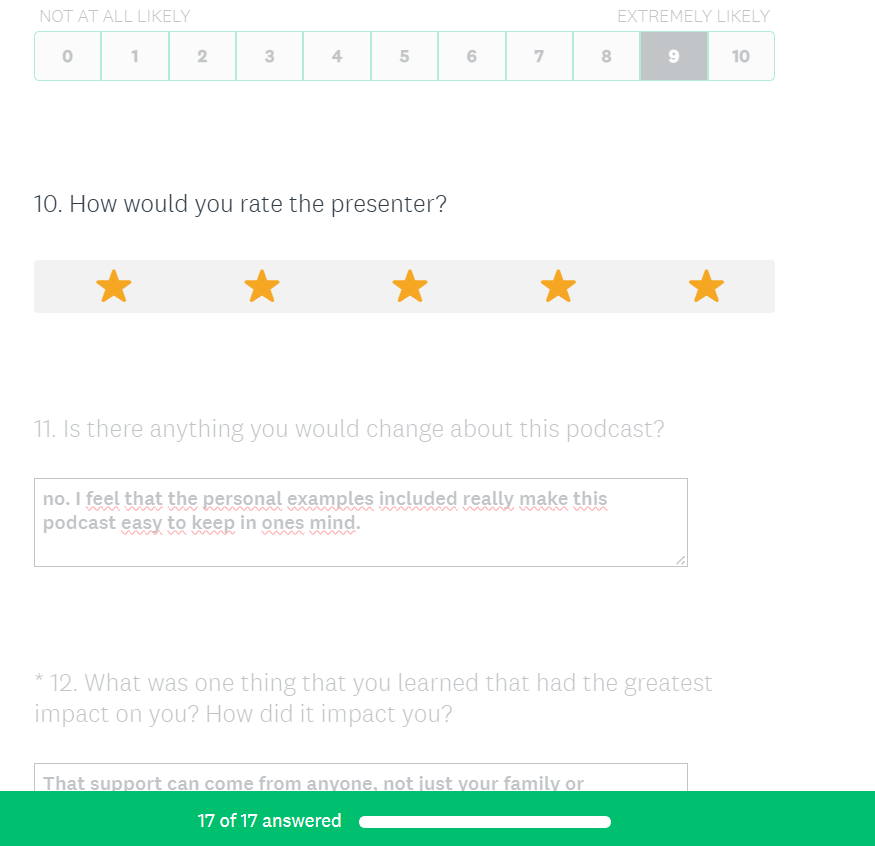Viewport: 875px width, 846px height.
Task: Give the presenter five stars
Action: pos(706,287)
